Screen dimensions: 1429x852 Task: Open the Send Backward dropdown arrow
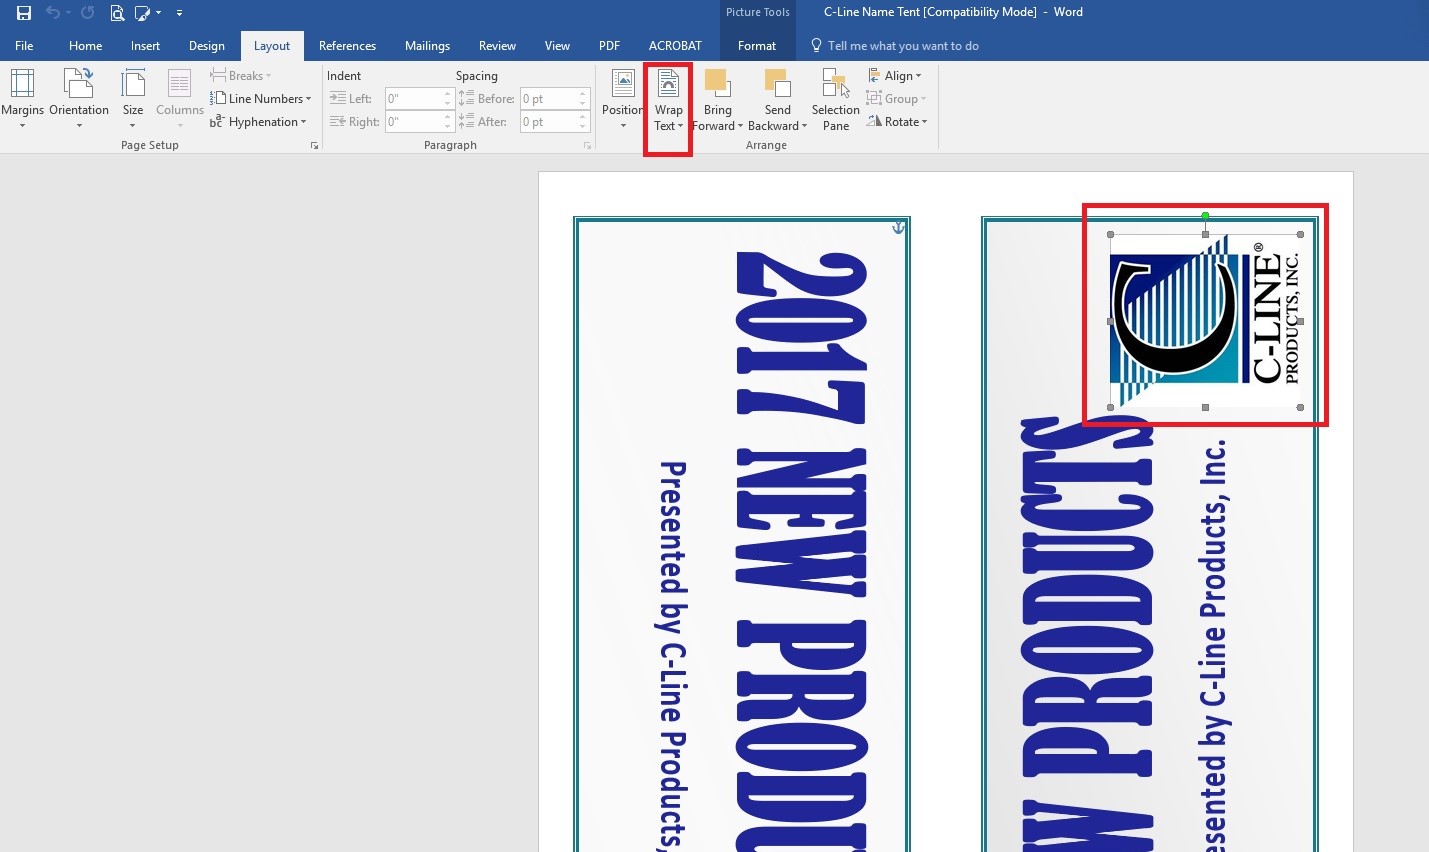[x=804, y=126]
